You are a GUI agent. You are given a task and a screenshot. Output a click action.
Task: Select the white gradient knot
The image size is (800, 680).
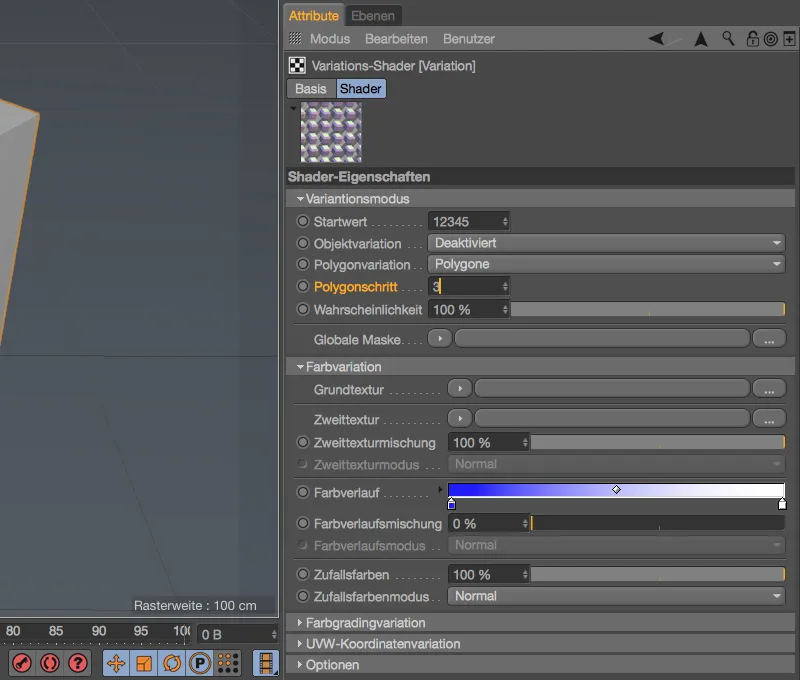782,505
